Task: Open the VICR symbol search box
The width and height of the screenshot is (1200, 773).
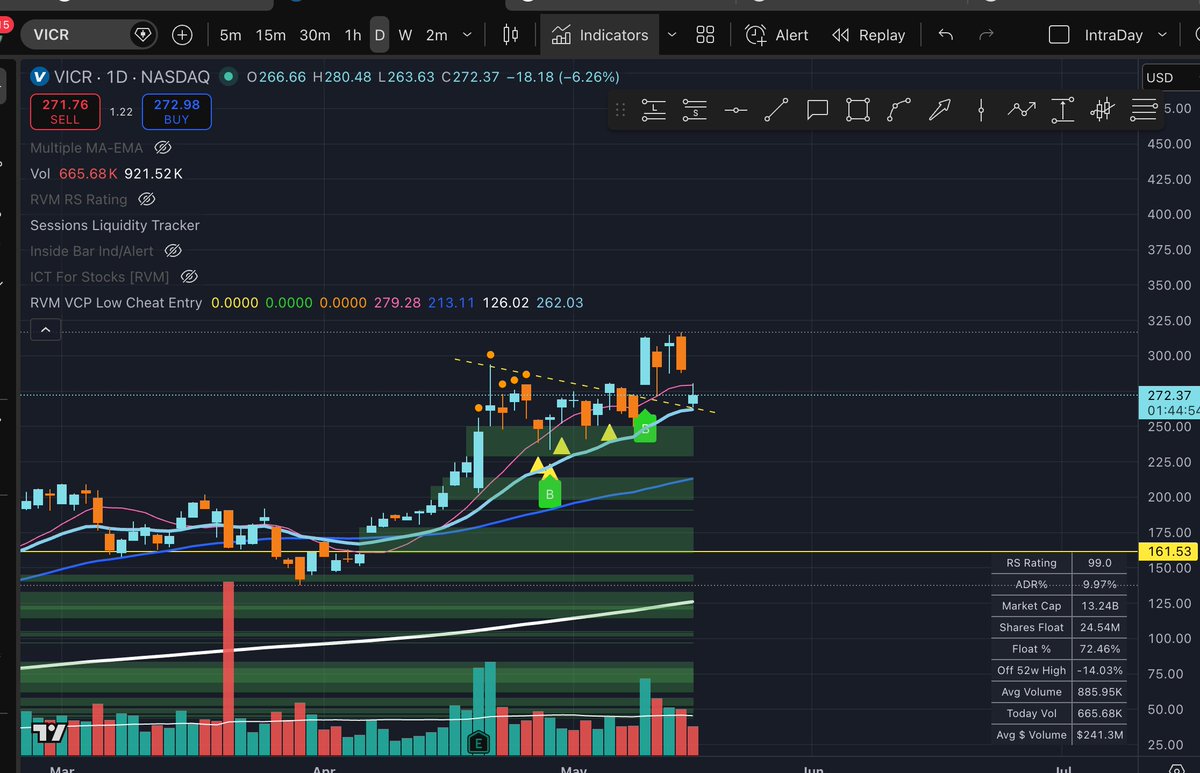Action: tap(90, 35)
